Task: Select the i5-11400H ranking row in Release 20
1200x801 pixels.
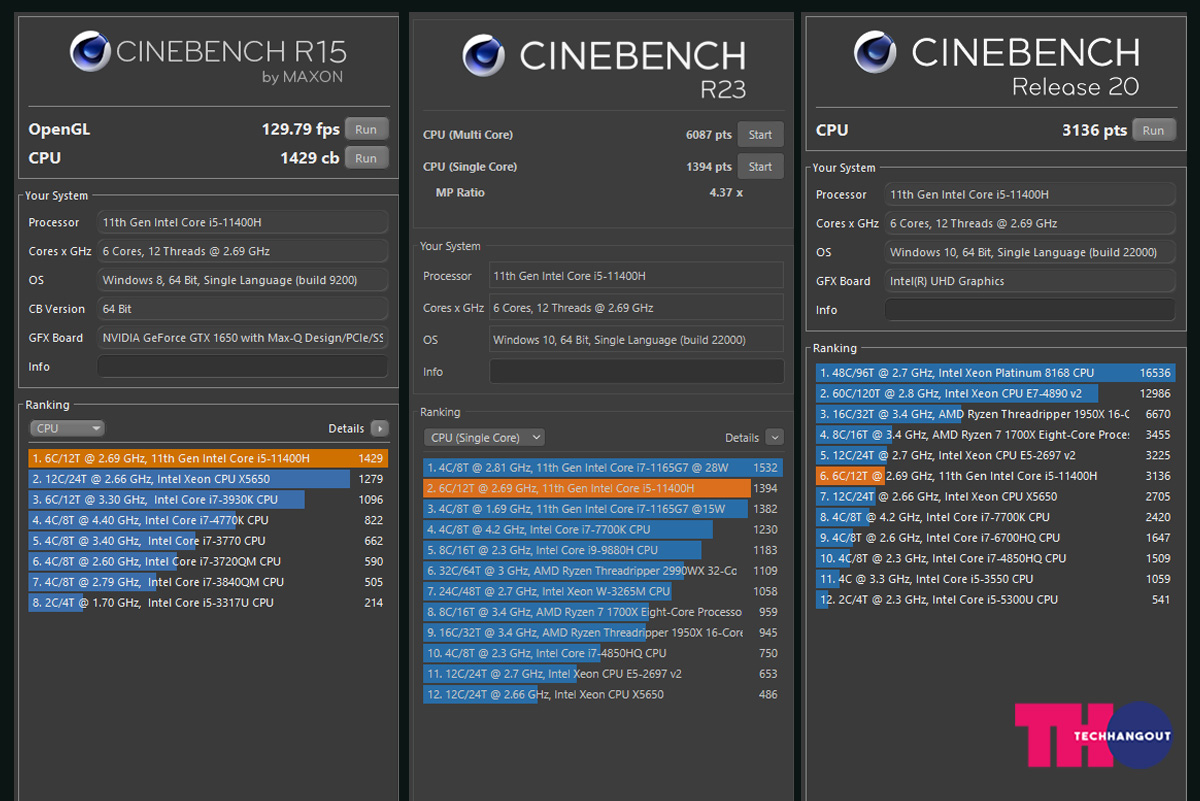Action: (996, 476)
